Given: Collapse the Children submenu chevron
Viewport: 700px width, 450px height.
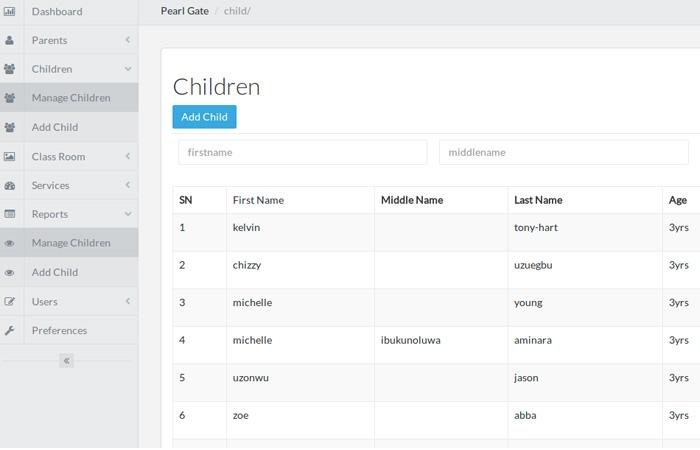Looking at the screenshot, I should (128, 69).
